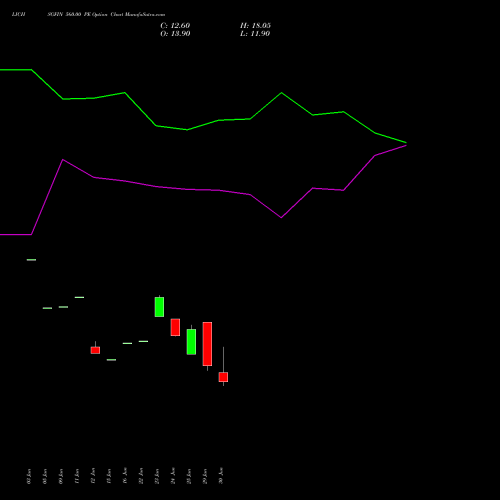Click the open value O: 13.90
Image resolution: width=500 pixels, height=500 pixels.
tap(175, 34)
